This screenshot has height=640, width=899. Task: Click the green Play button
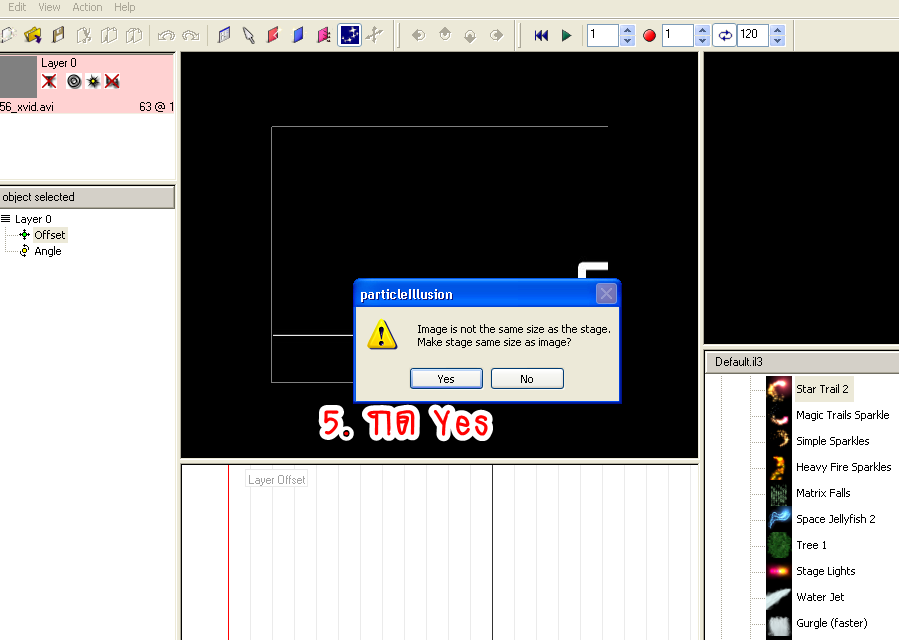[x=566, y=36]
